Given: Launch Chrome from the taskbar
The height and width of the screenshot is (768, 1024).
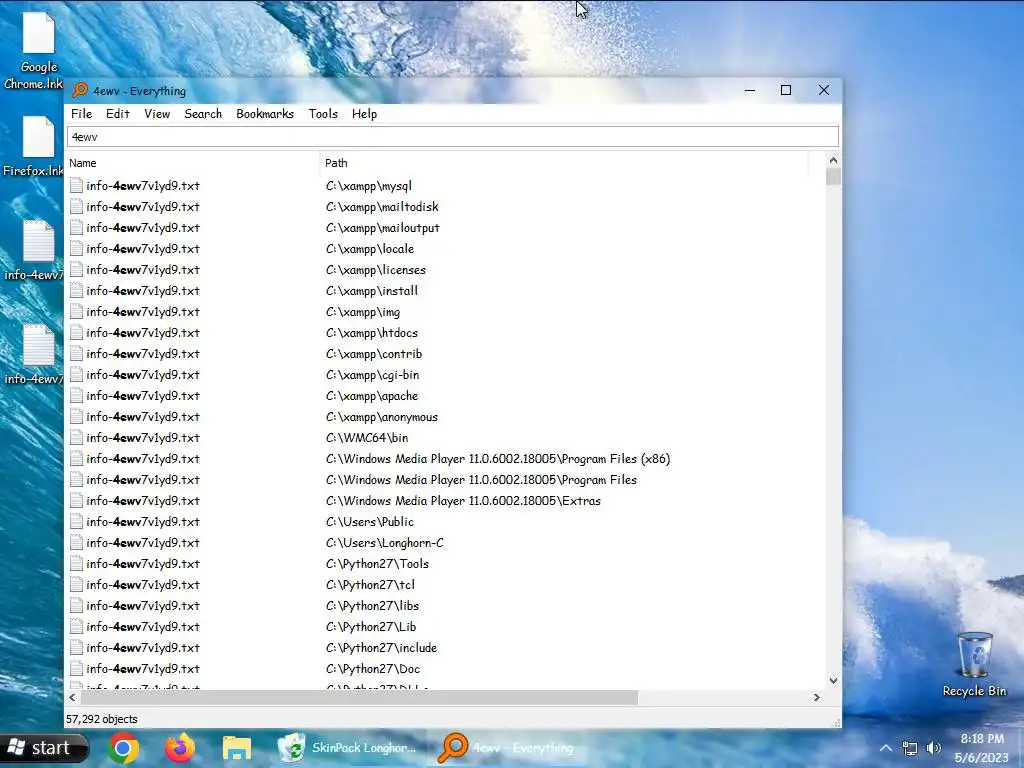Looking at the screenshot, I should pos(123,748).
